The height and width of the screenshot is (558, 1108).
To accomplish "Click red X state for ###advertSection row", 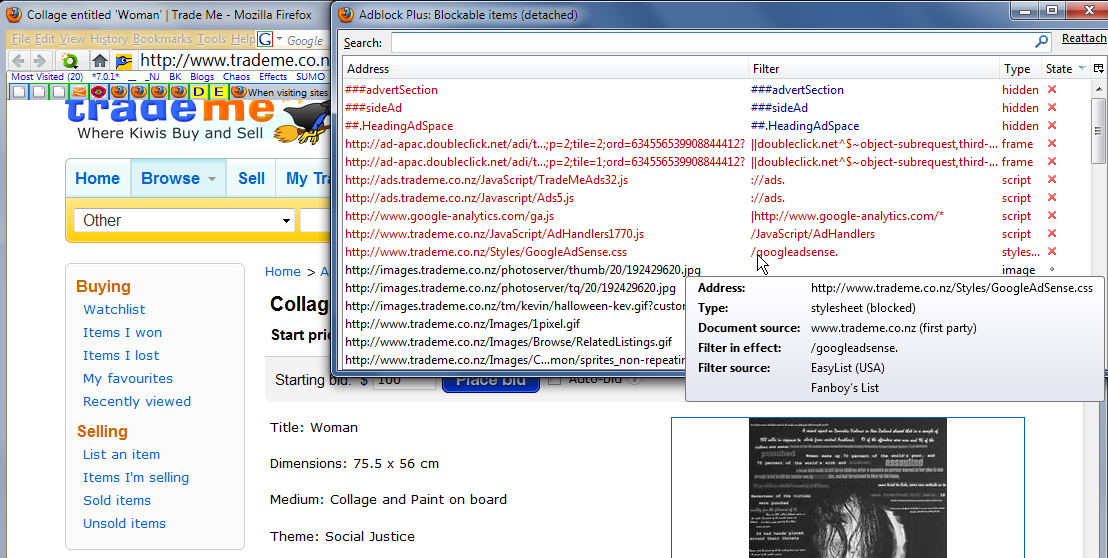I will [1052, 90].
